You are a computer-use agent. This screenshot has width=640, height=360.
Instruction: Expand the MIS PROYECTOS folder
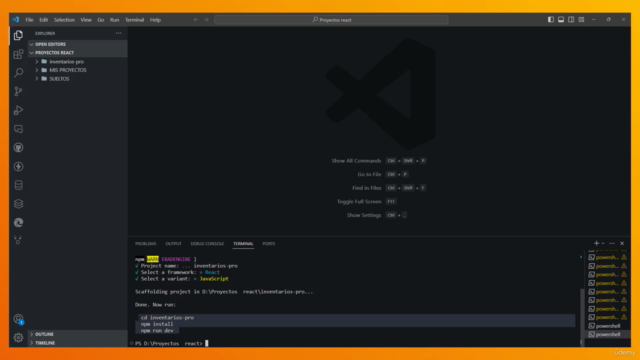tap(78, 70)
